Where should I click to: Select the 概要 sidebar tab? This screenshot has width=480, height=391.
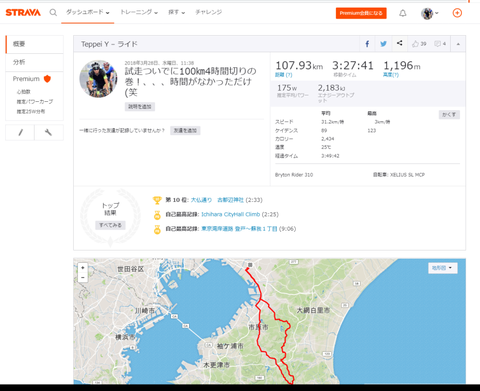point(34,44)
